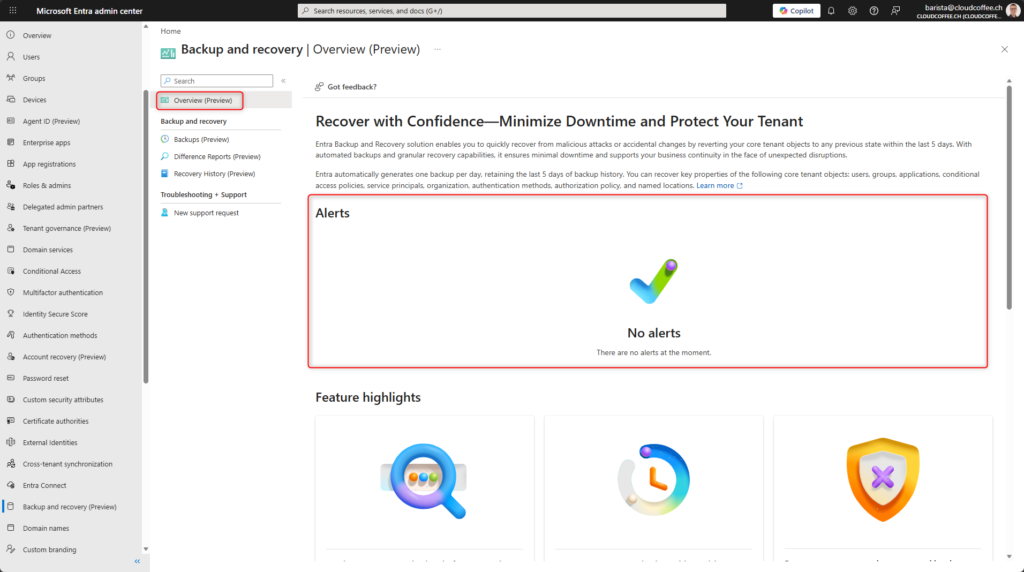Click the Enterprise apps icon
Viewport: 1024px width, 572px height.
click(x=10, y=142)
